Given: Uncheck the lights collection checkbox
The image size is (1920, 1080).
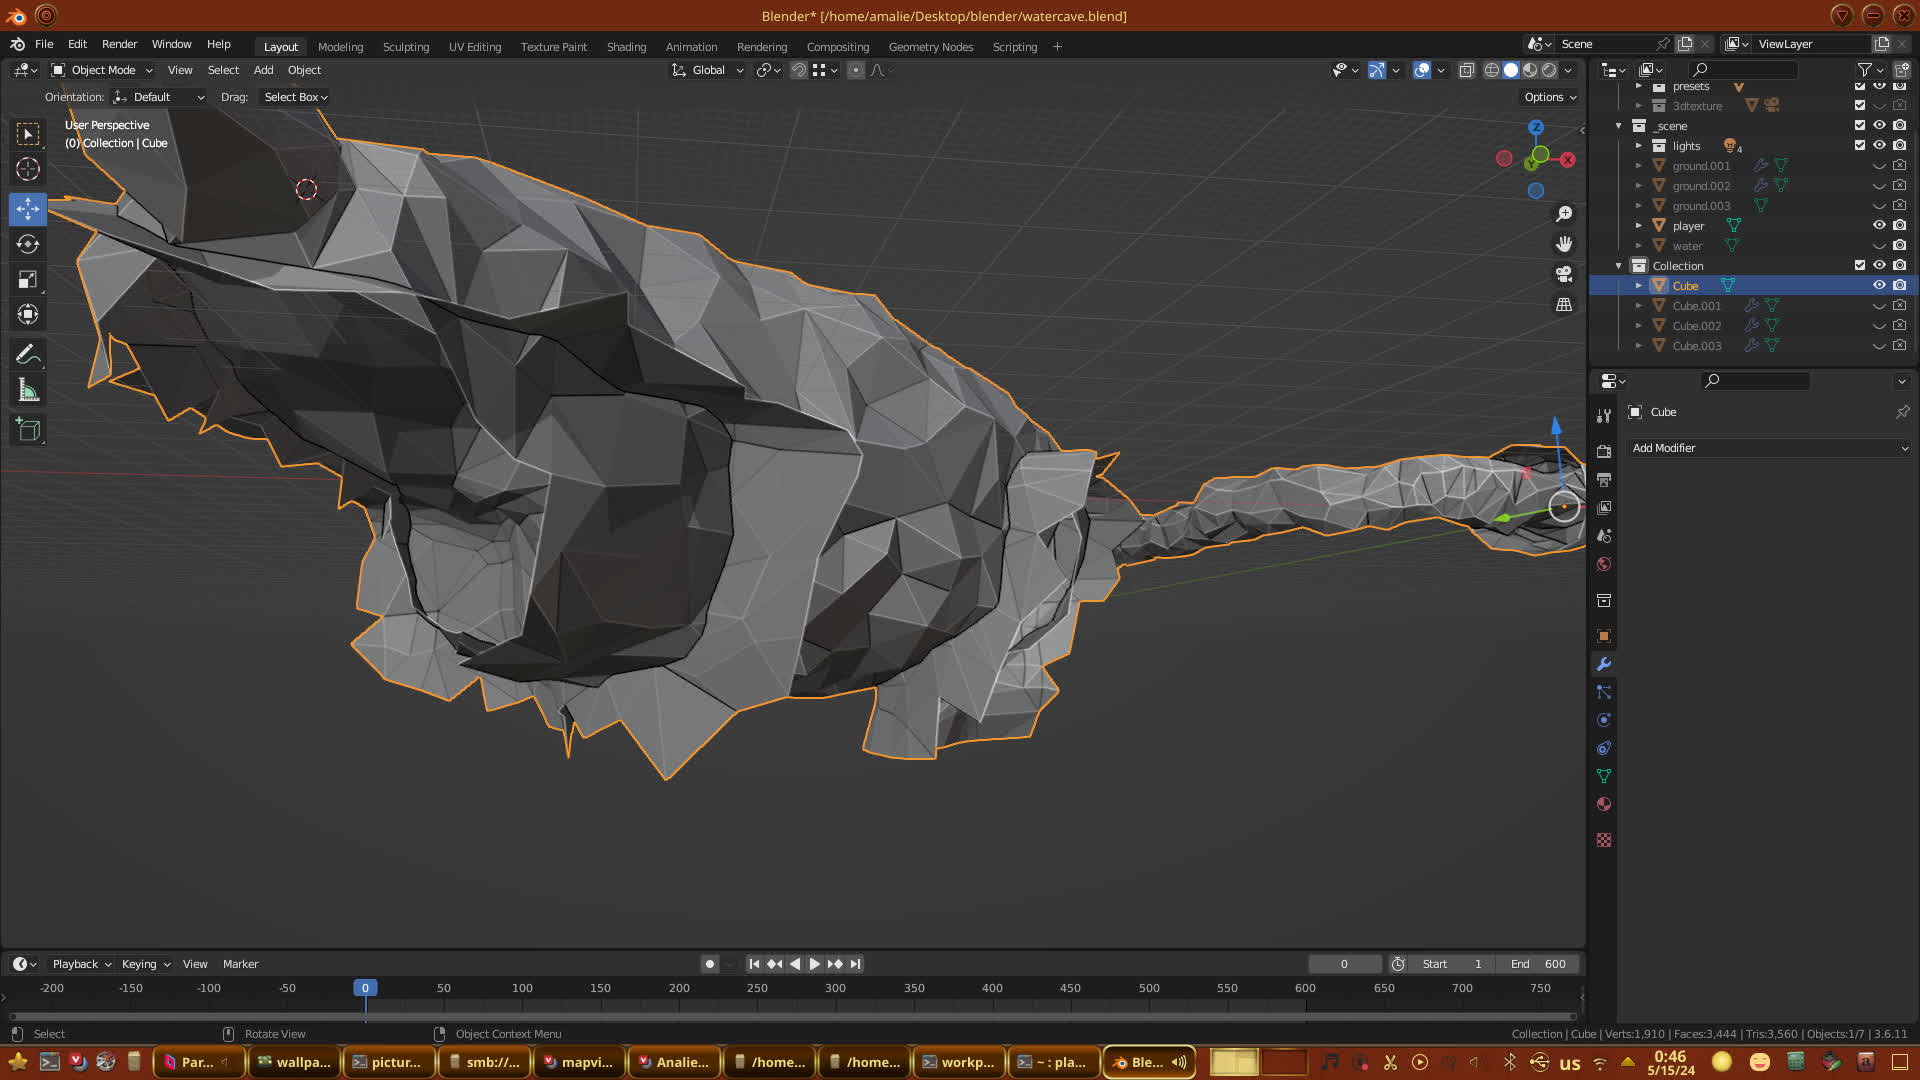Looking at the screenshot, I should click(1860, 146).
